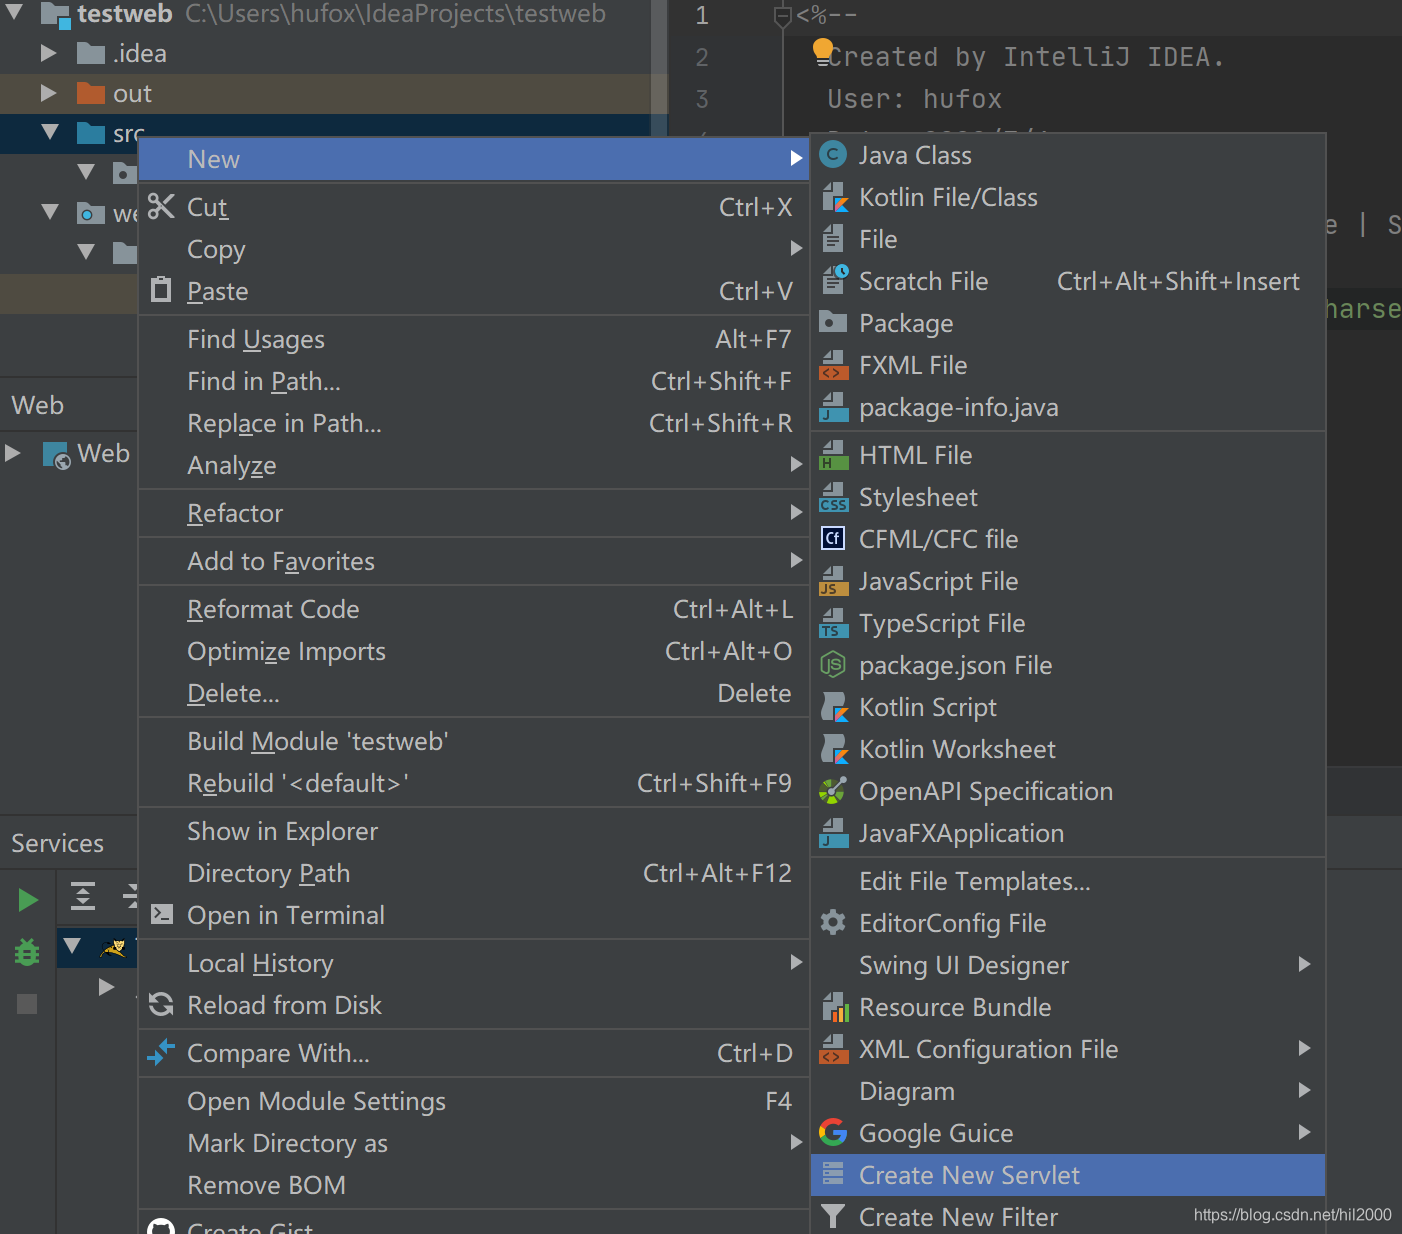Choose Replace in Path...
This screenshot has width=1402, height=1234.
[473, 423]
